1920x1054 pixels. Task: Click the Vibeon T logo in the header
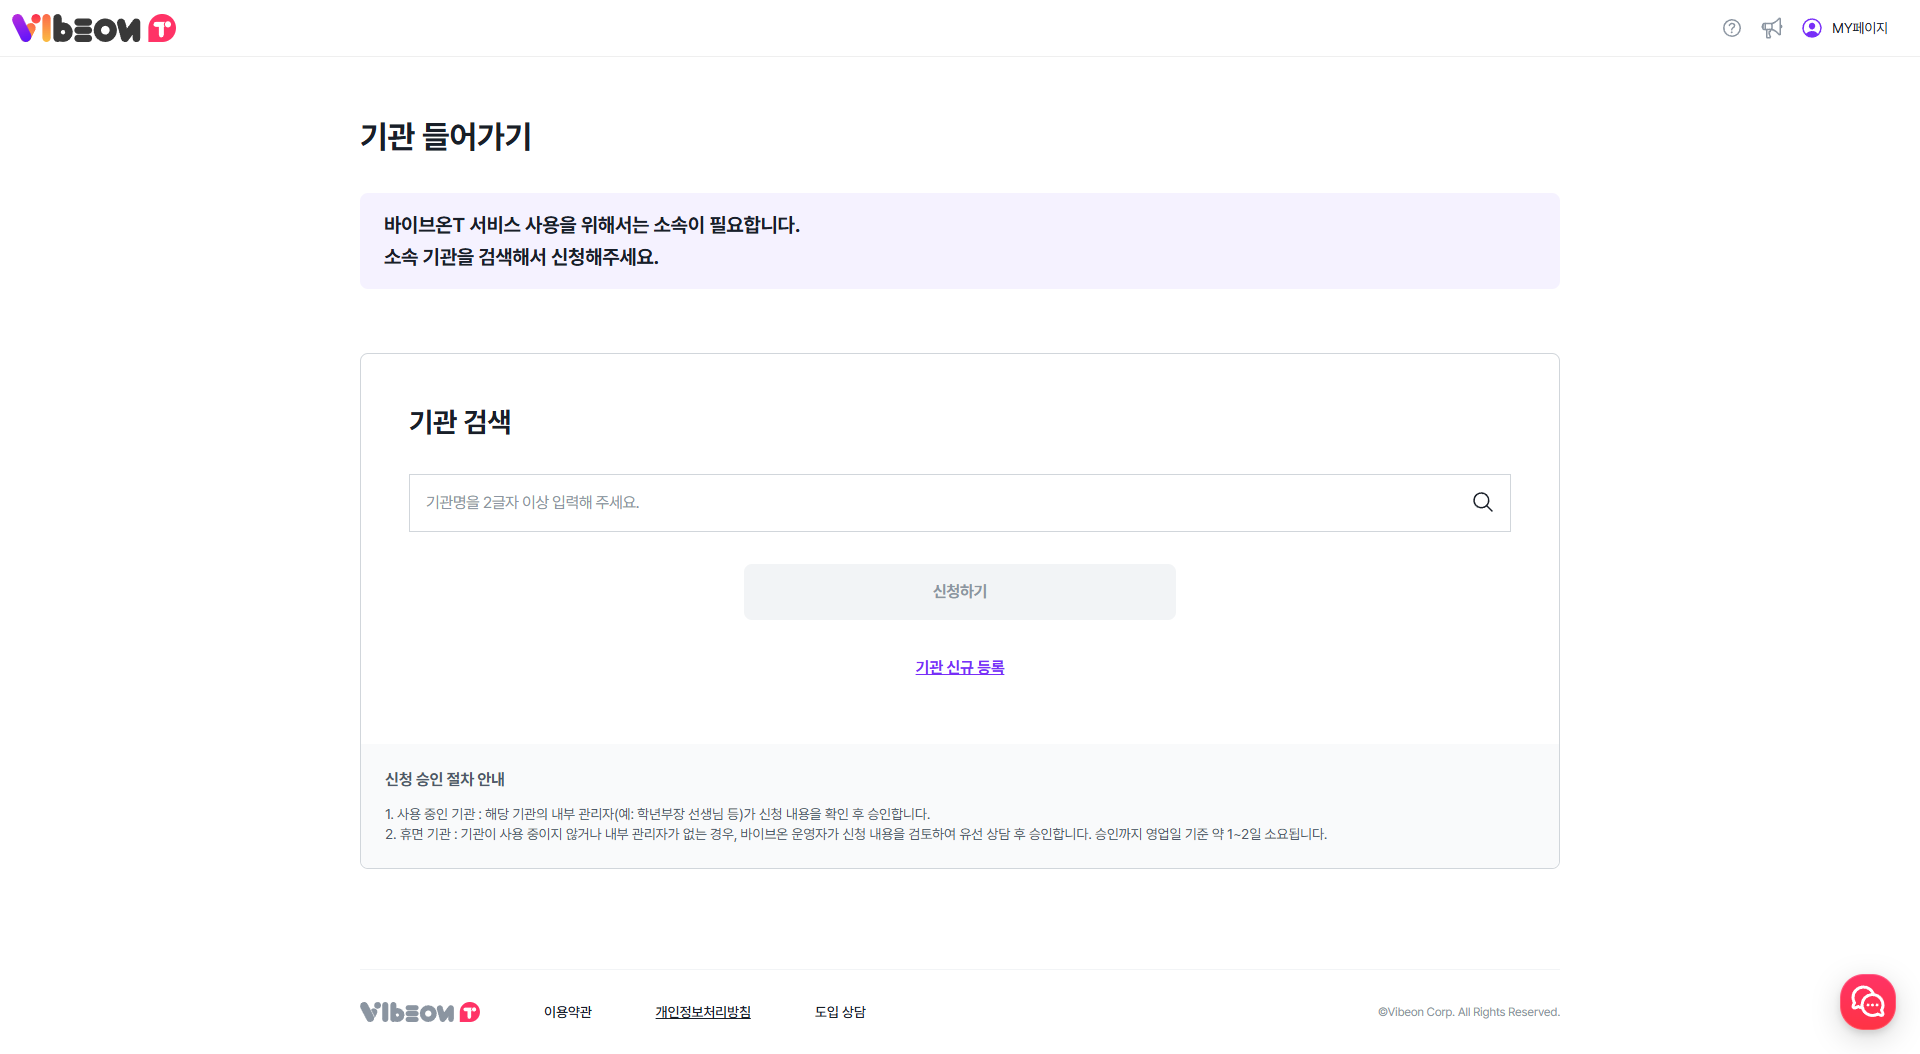[x=94, y=28]
